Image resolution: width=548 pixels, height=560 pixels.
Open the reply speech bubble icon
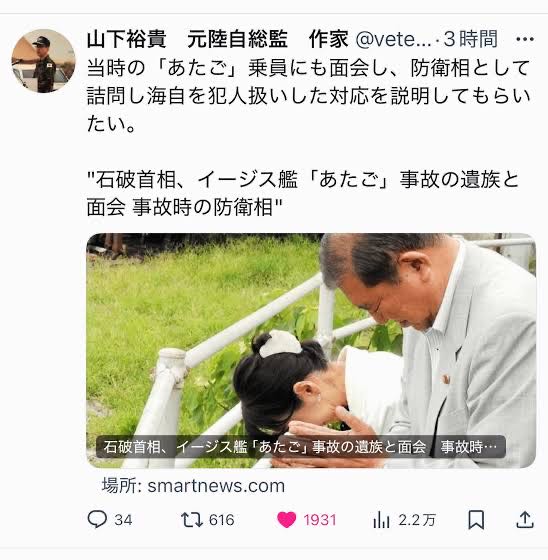97,519
